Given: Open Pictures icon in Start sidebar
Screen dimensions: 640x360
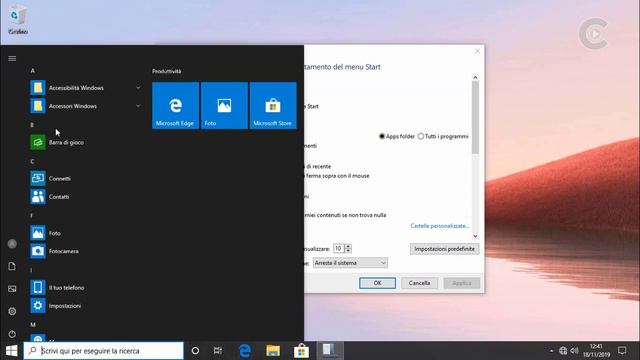Looking at the screenshot, I should tap(12, 289).
